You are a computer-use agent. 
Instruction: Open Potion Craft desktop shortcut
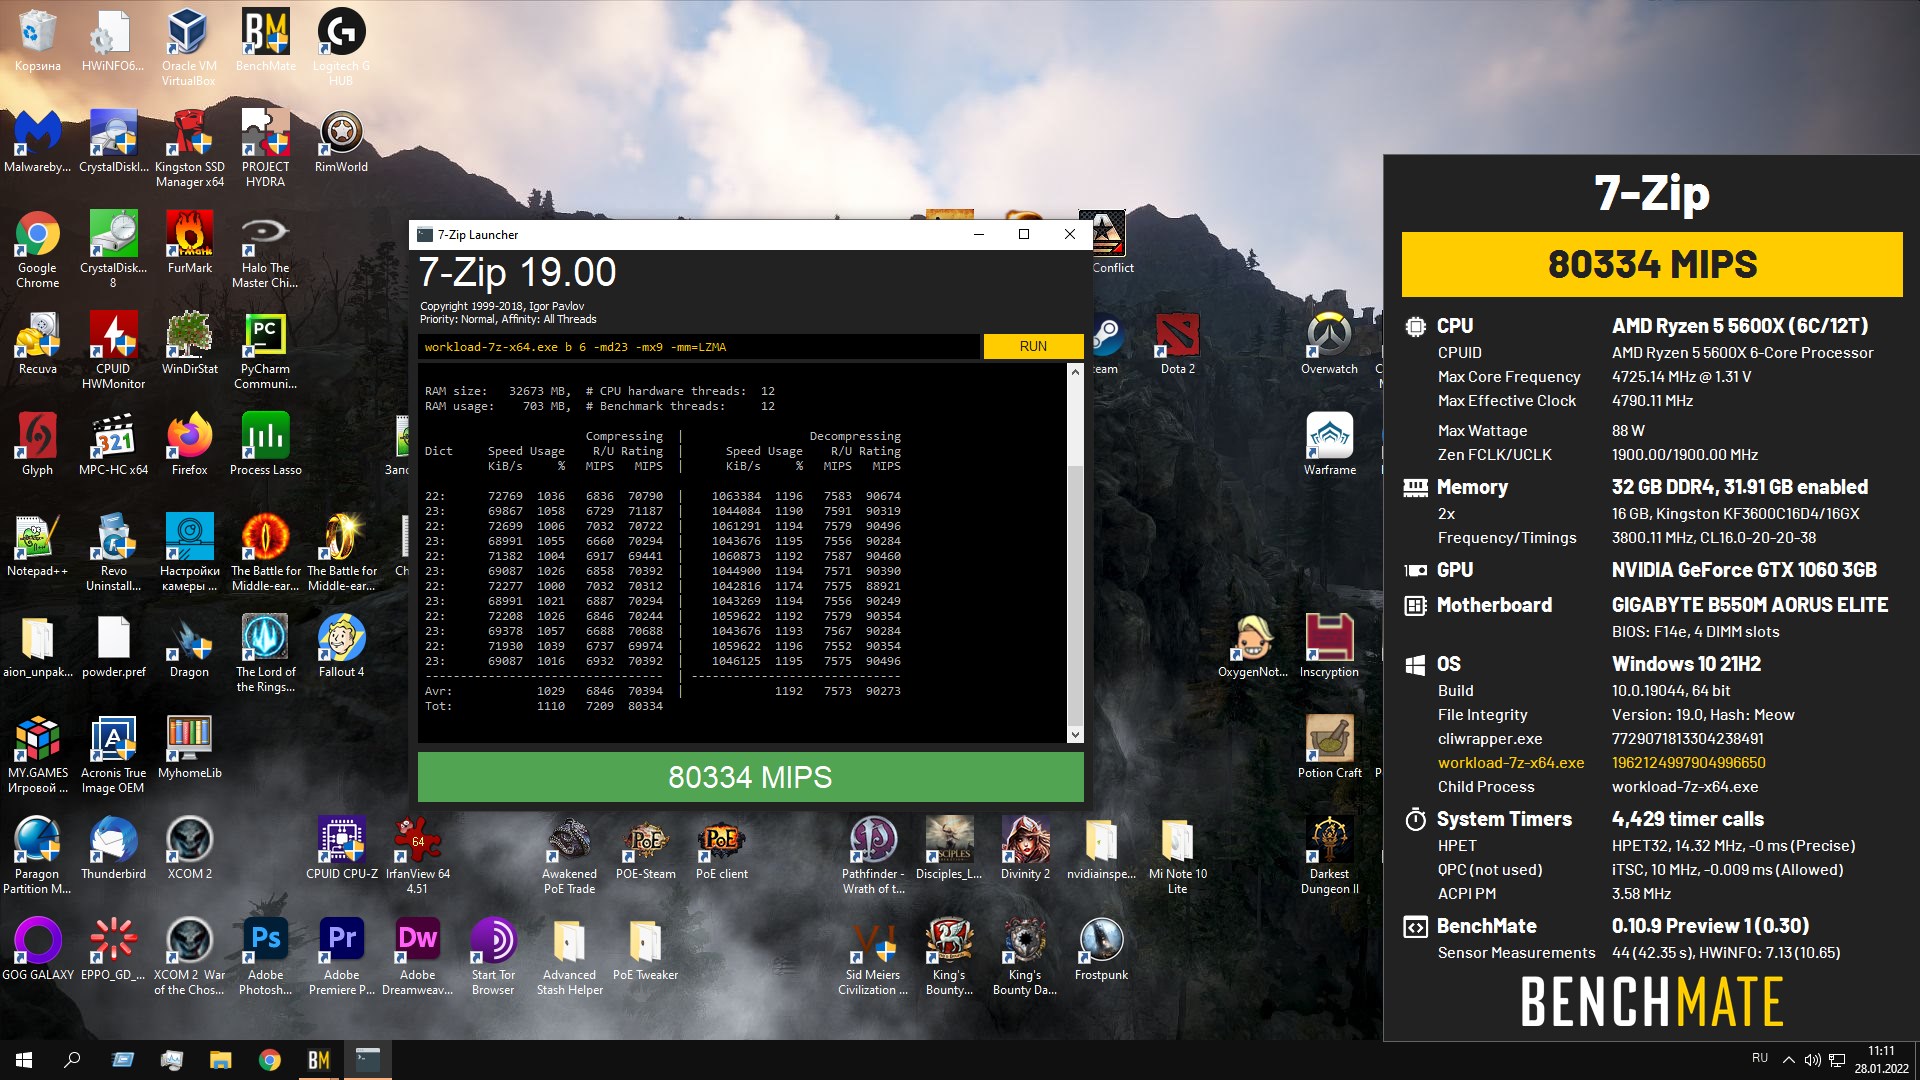[1329, 747]
